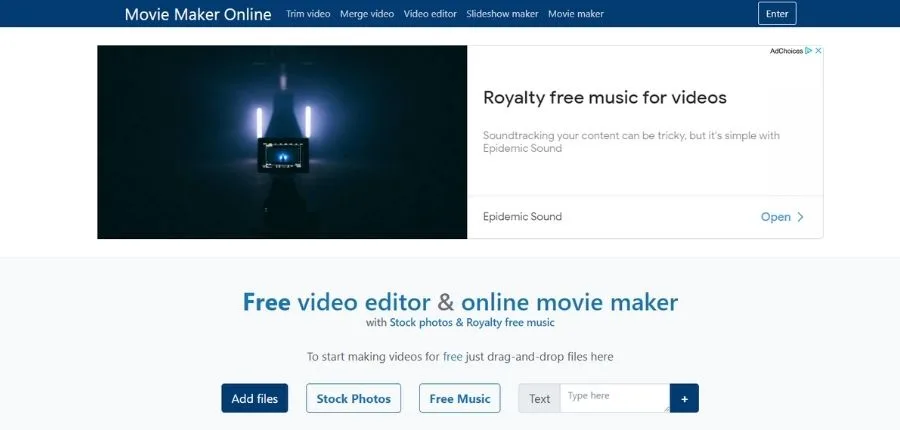Click the Epidemic Sound advertiser name
This screenshot has width=900, height=430.
click(522, 217)
